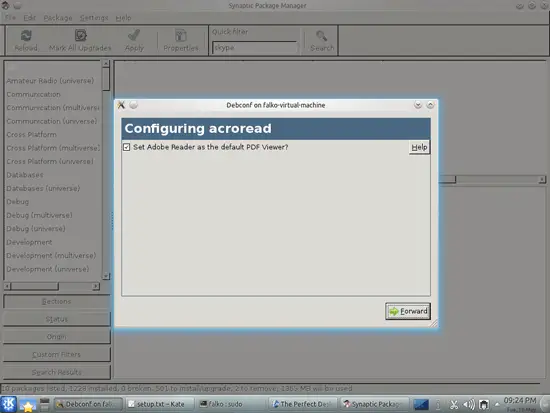The width and height of the screenshot is (550, 413).
Task: Open the Package menu in Synaptic
Action: (x=58, y=18)
